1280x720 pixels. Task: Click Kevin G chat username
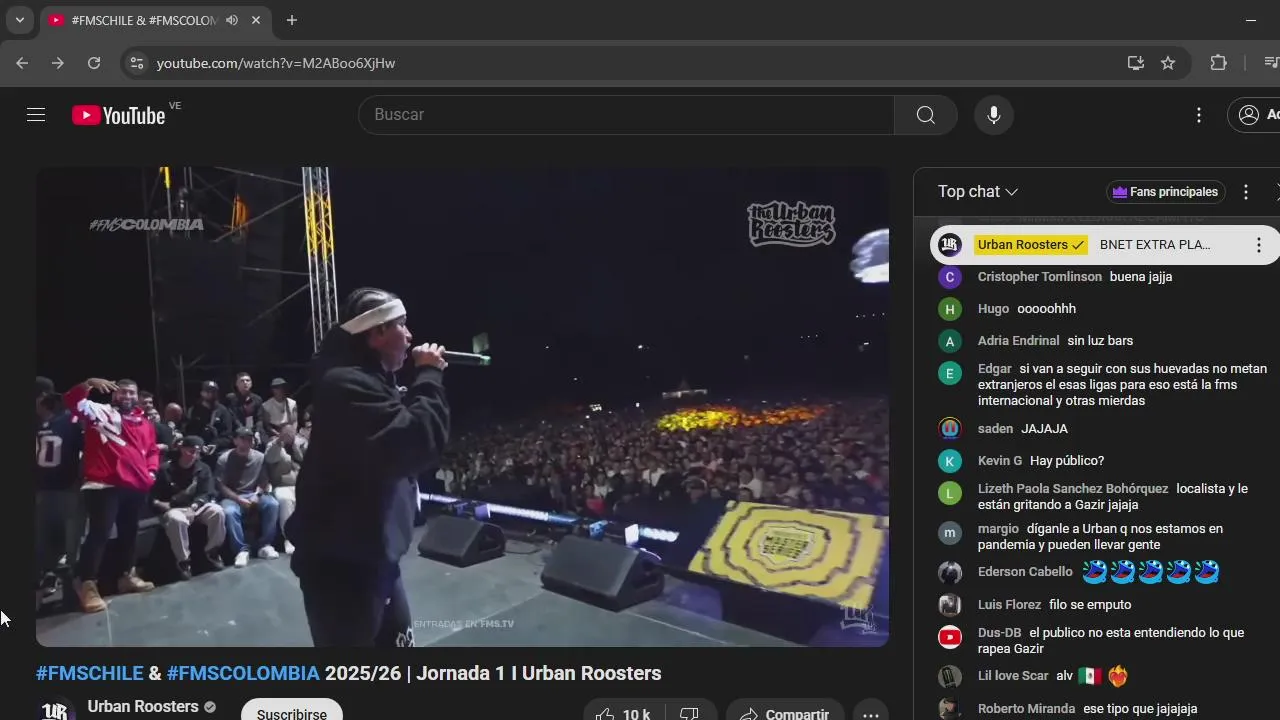[1000, 461]
